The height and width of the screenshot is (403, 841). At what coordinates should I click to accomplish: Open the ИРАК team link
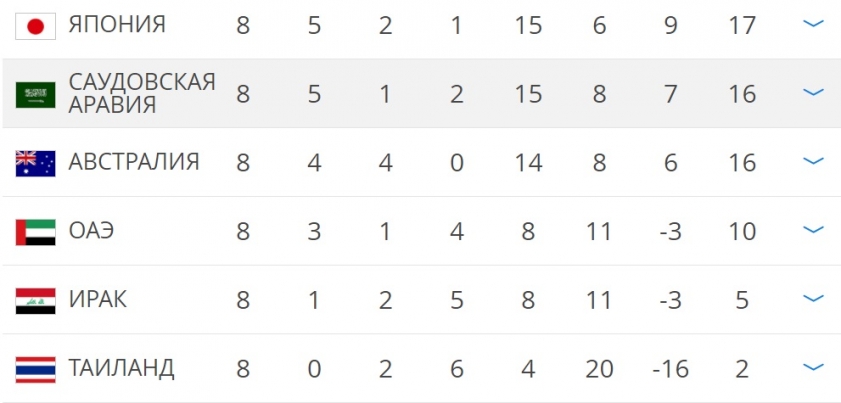click(x=98, y=299)
